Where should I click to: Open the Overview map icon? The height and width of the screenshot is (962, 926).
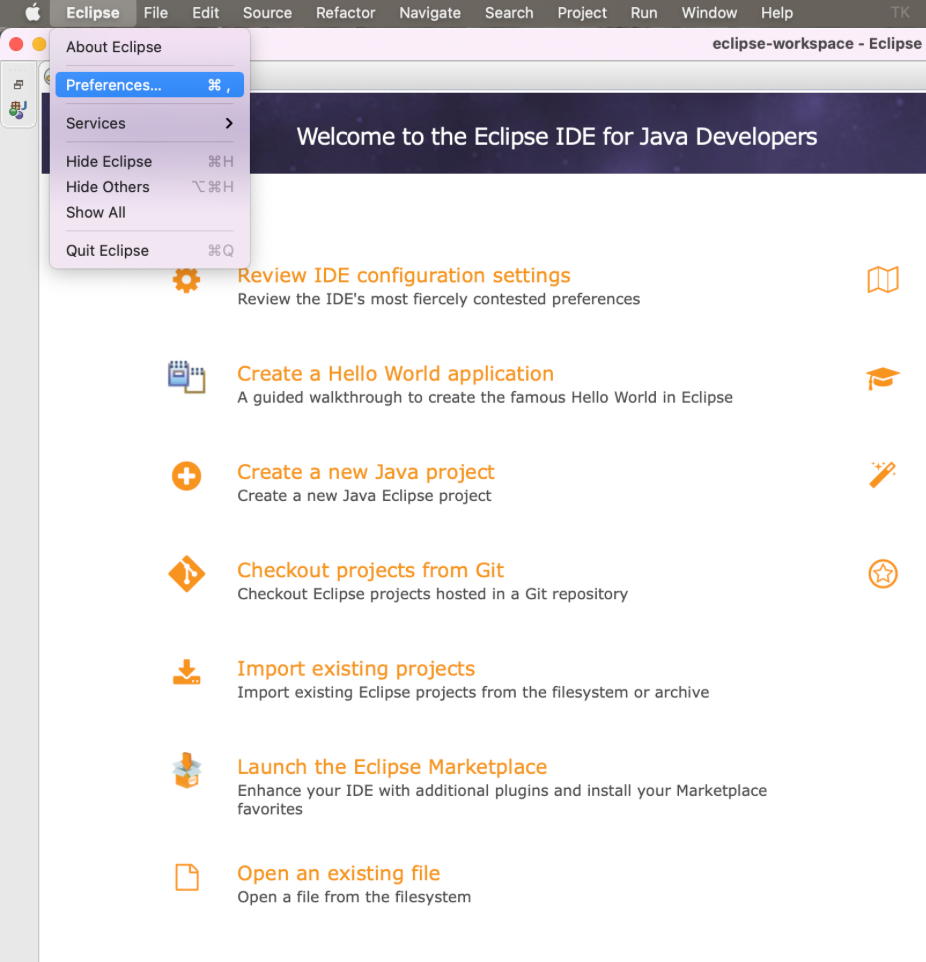click(x=883, y=280)
